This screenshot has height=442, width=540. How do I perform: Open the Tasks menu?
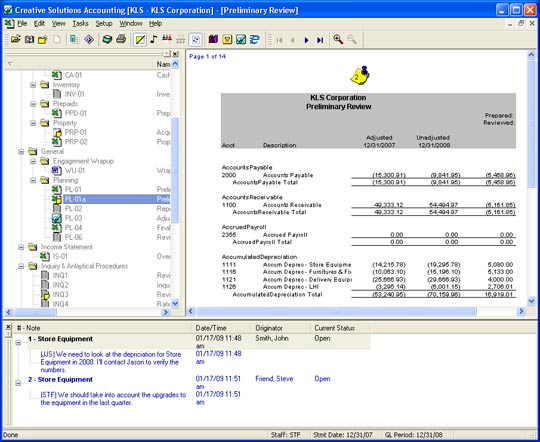tap(80, 23)
